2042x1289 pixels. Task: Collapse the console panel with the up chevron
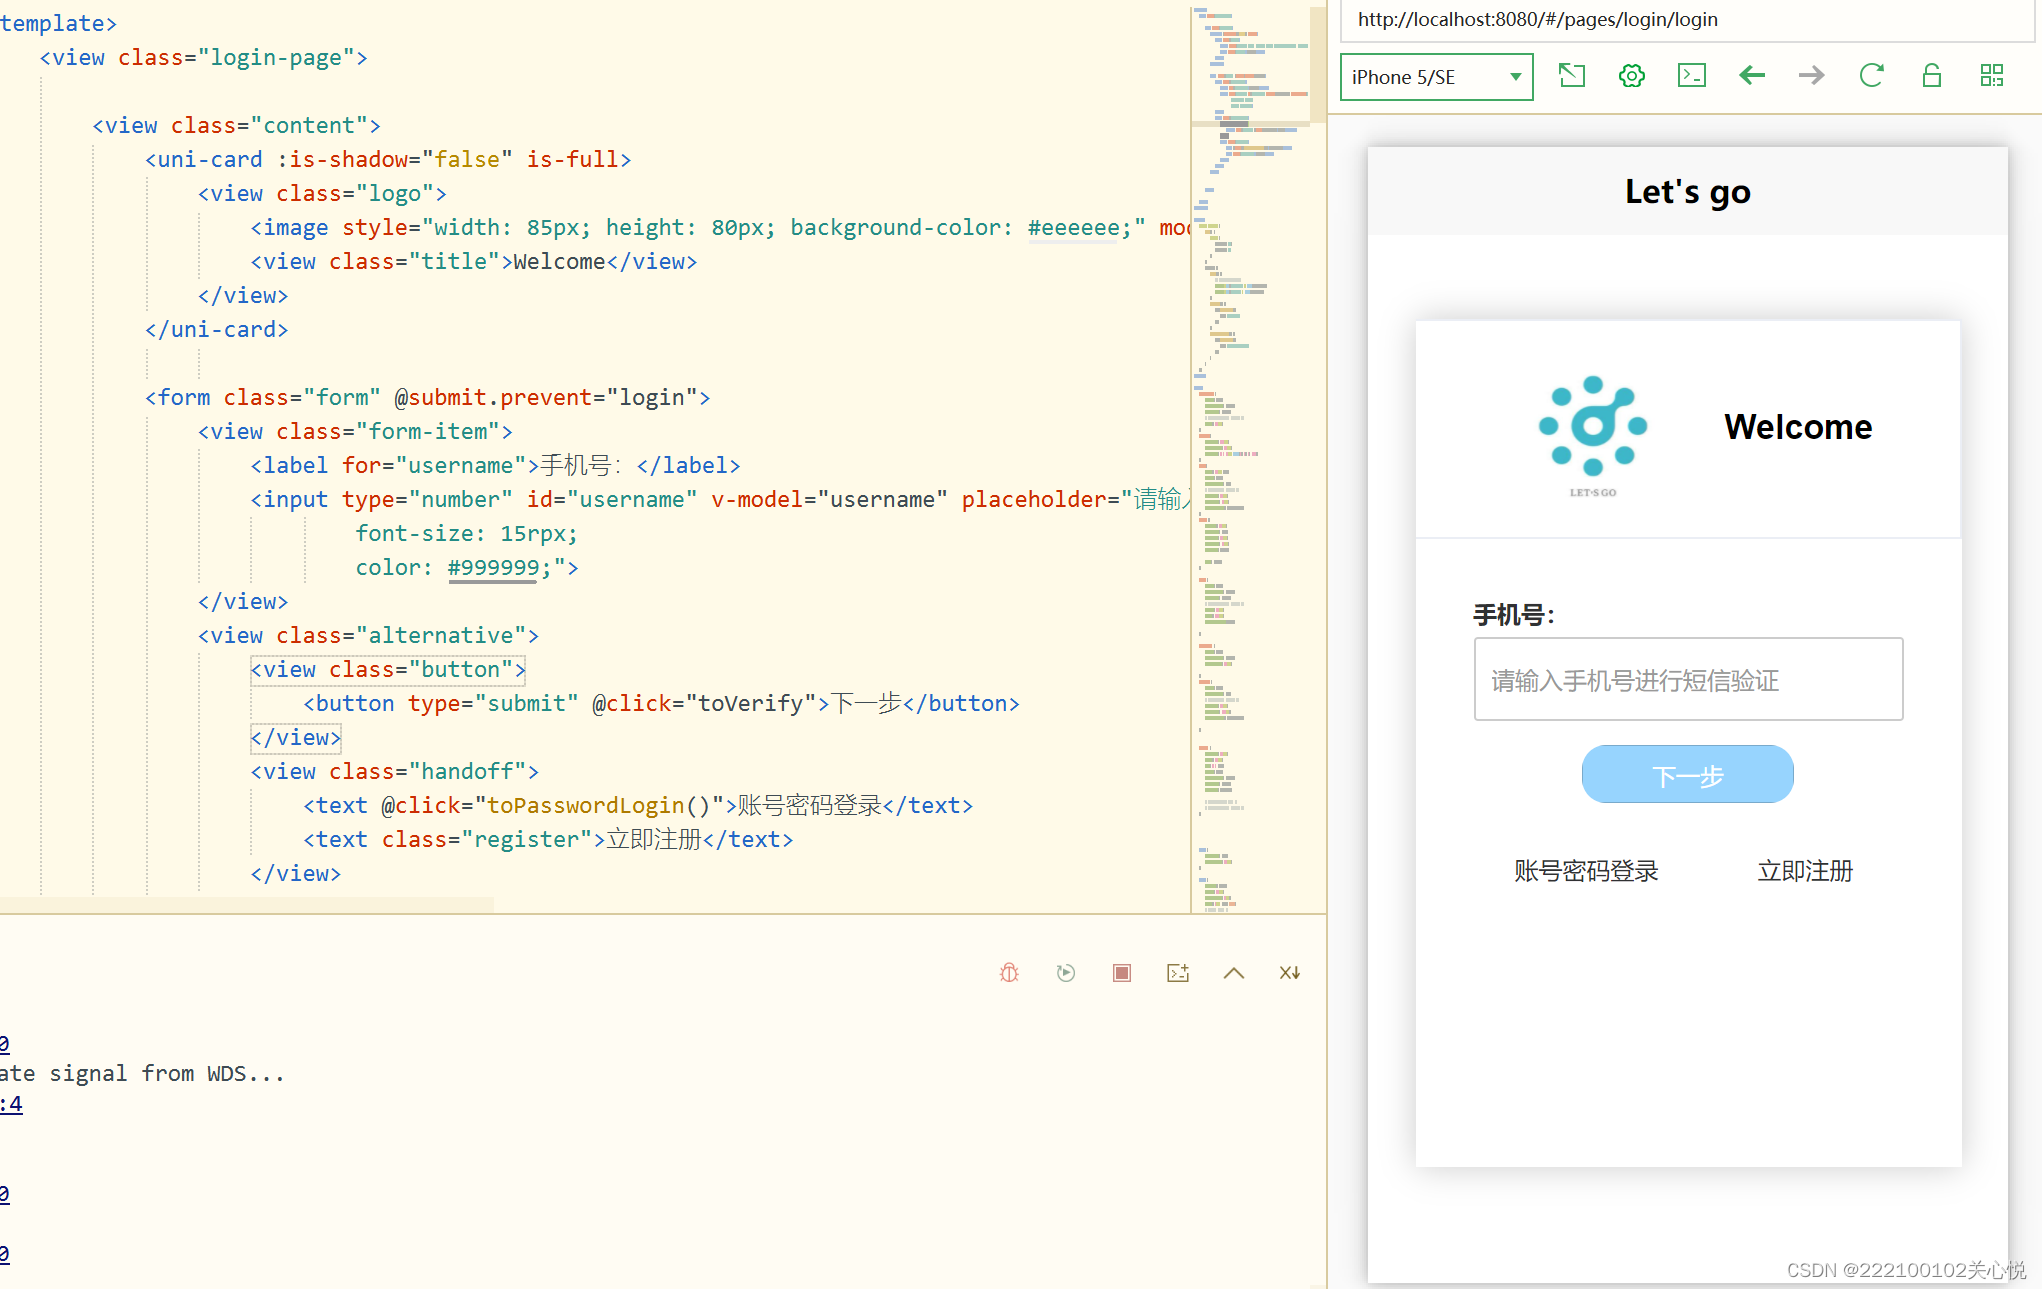click(x=1234, y=973)
